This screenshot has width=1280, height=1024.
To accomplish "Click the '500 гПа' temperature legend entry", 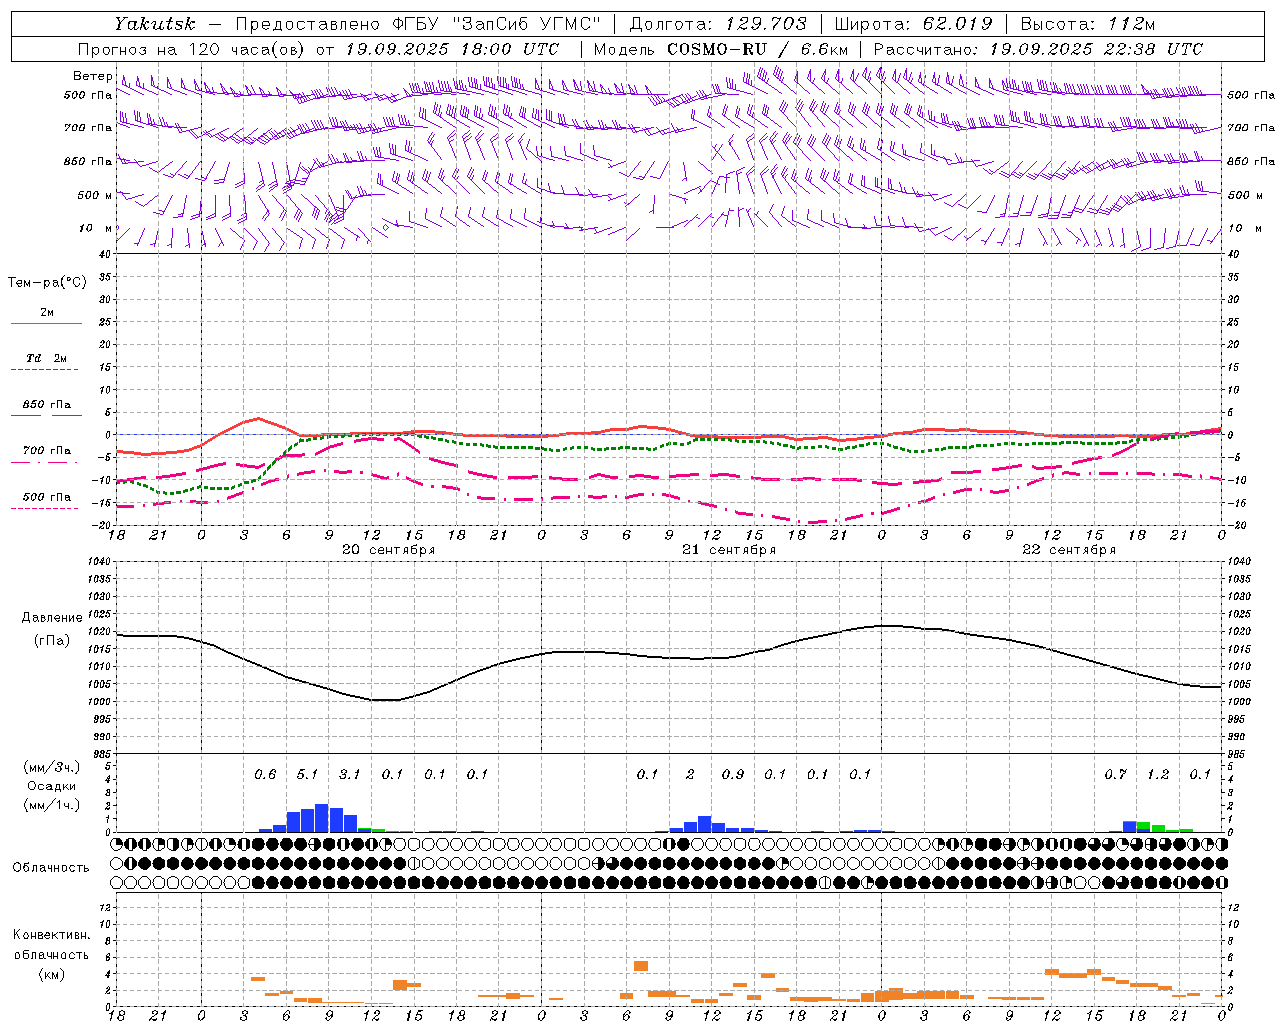I will click(46, 497).
